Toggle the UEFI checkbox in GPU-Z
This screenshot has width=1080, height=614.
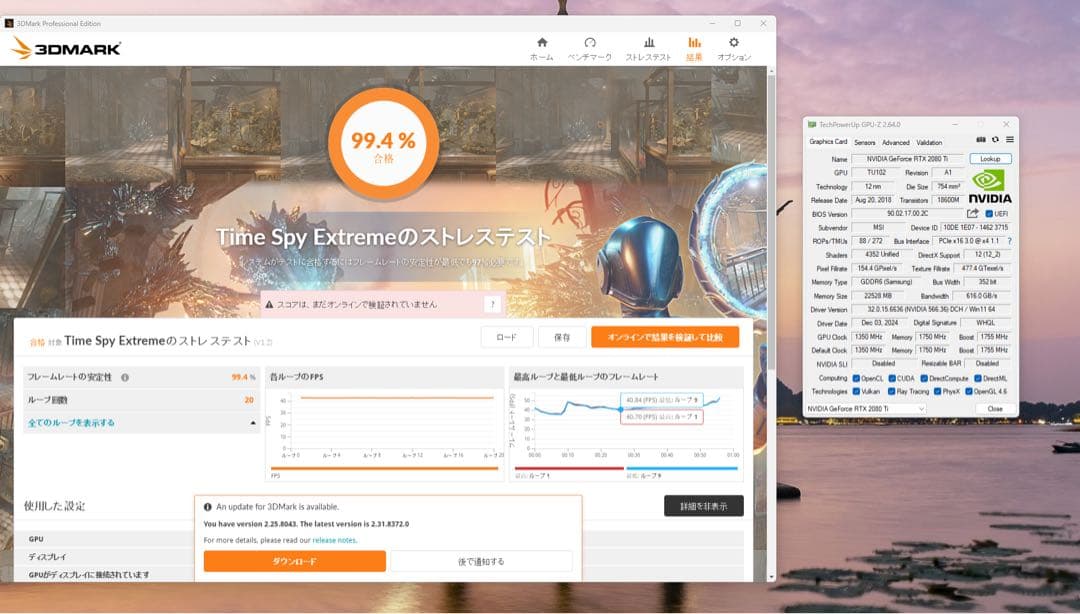(x=988, y=214)
